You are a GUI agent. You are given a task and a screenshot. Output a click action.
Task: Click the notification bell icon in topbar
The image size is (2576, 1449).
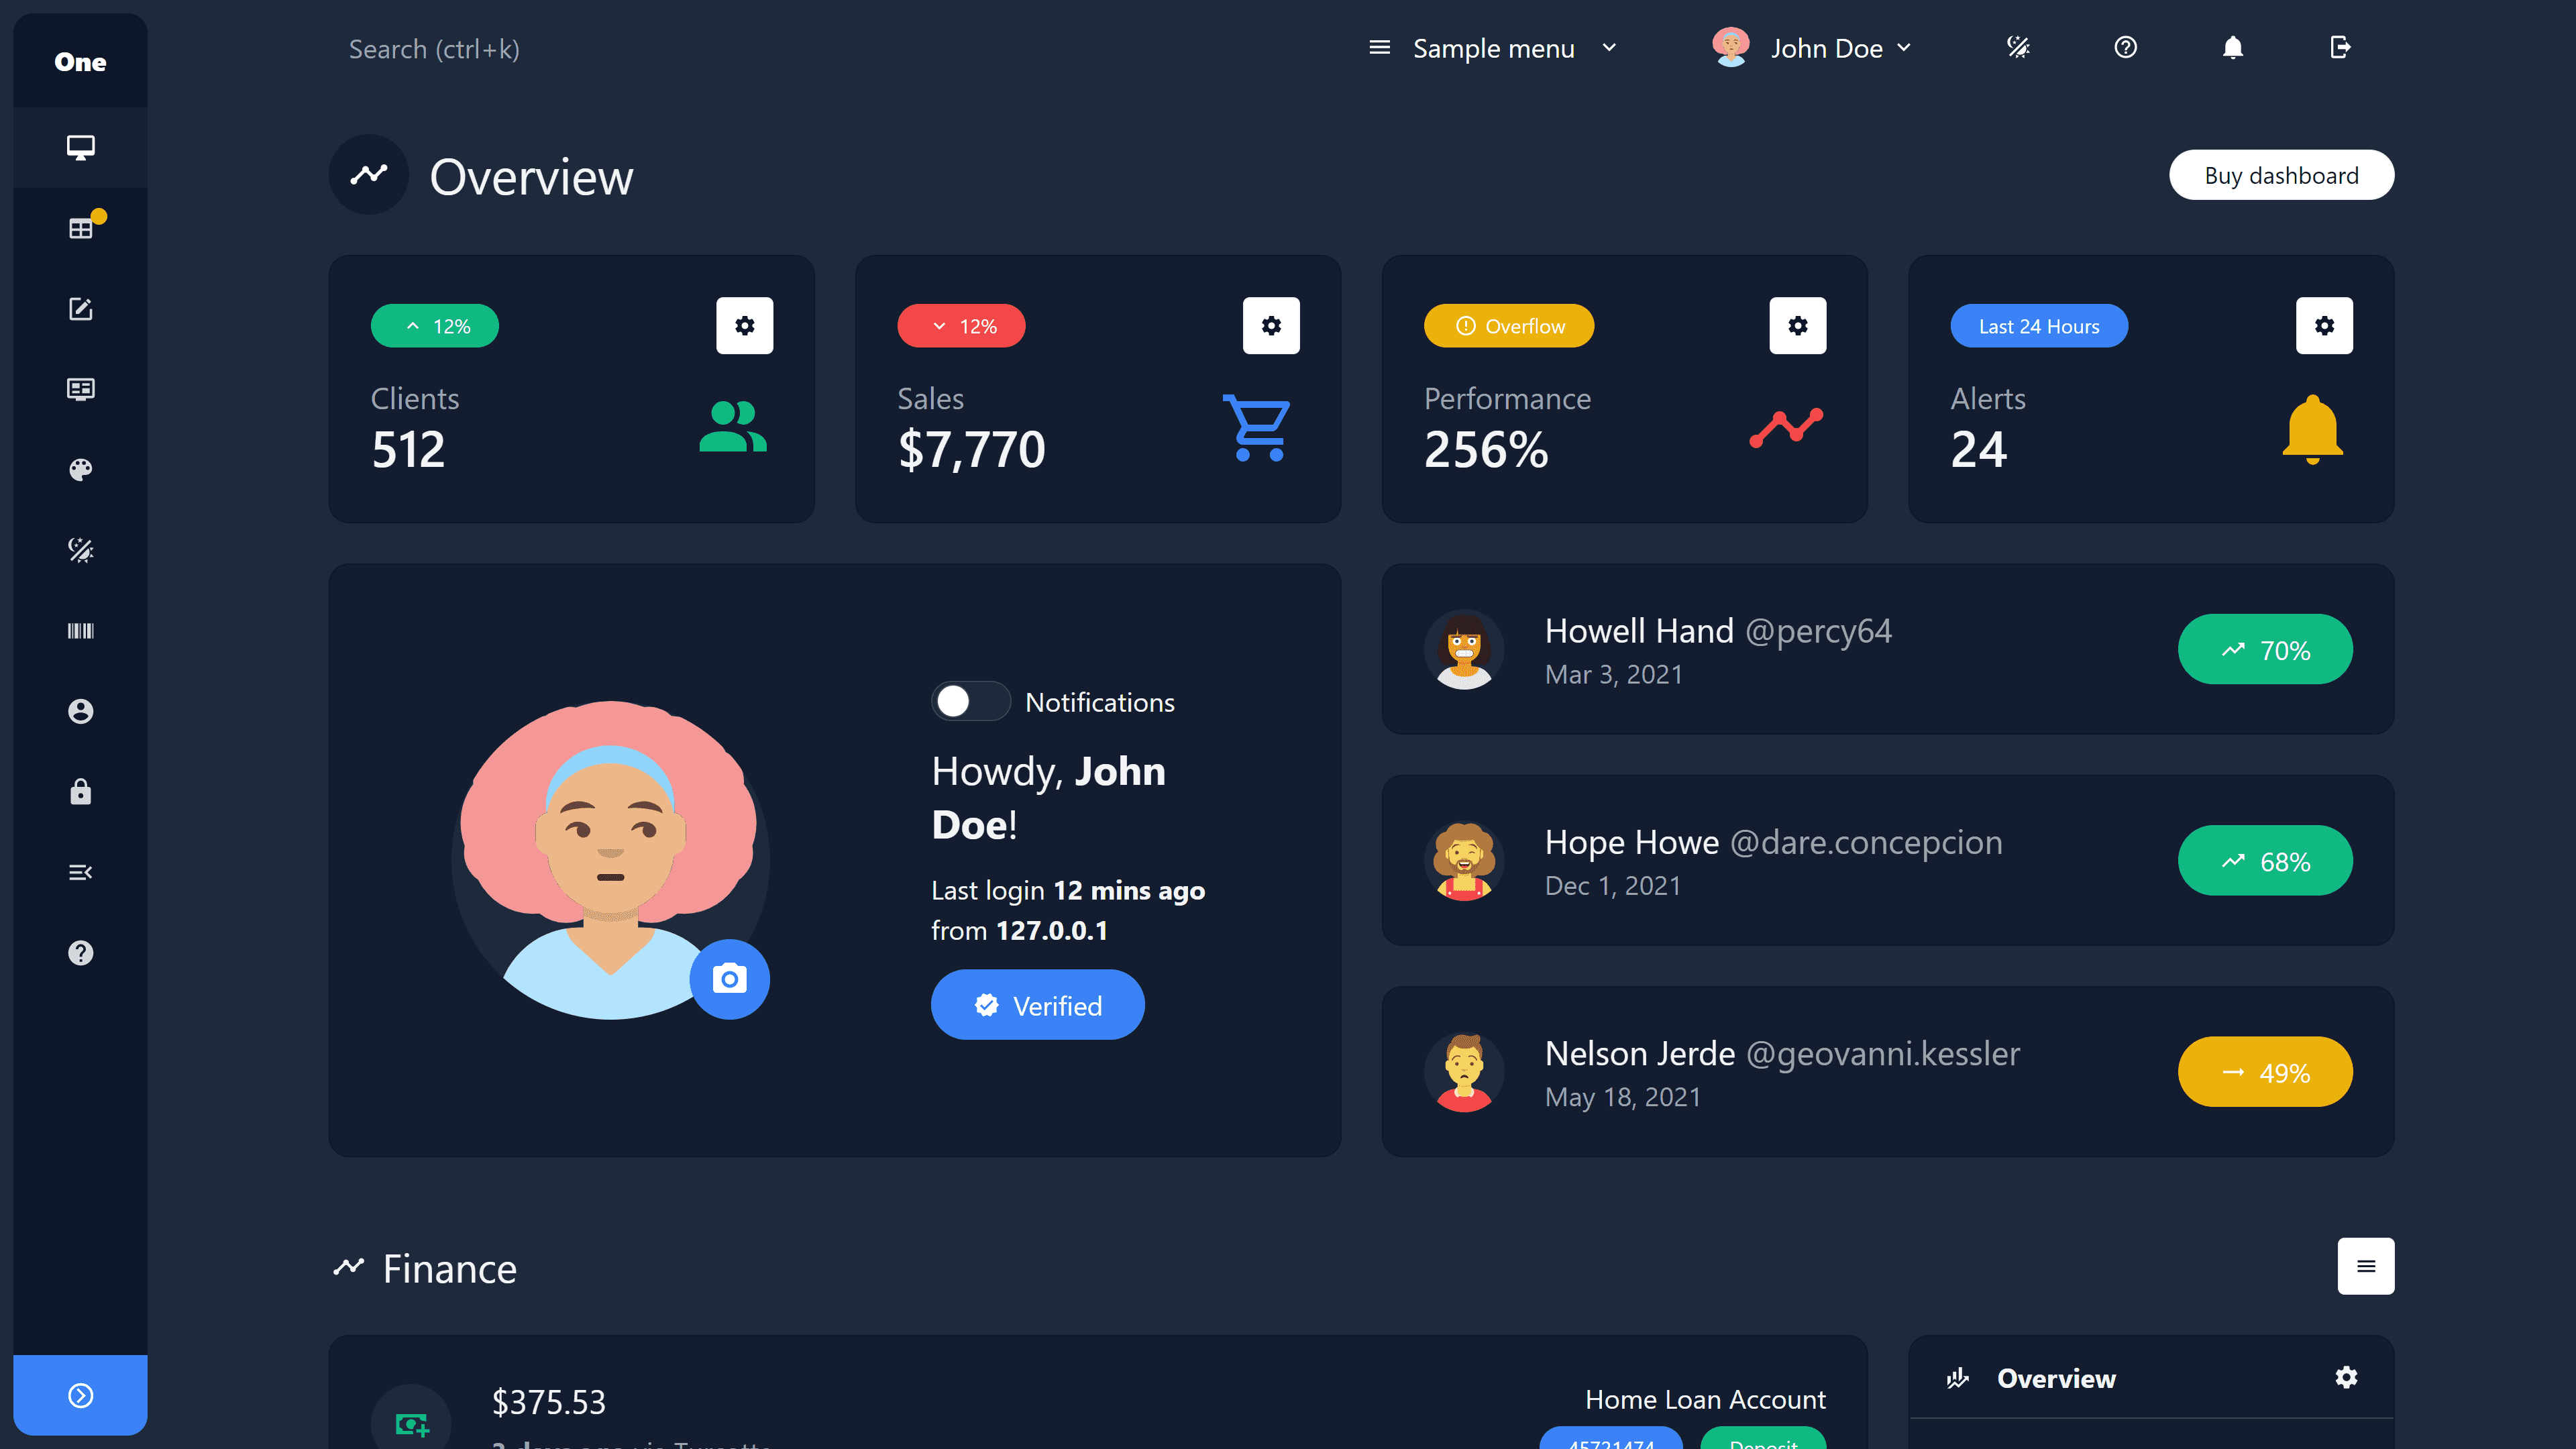(x=2233, y=48)
